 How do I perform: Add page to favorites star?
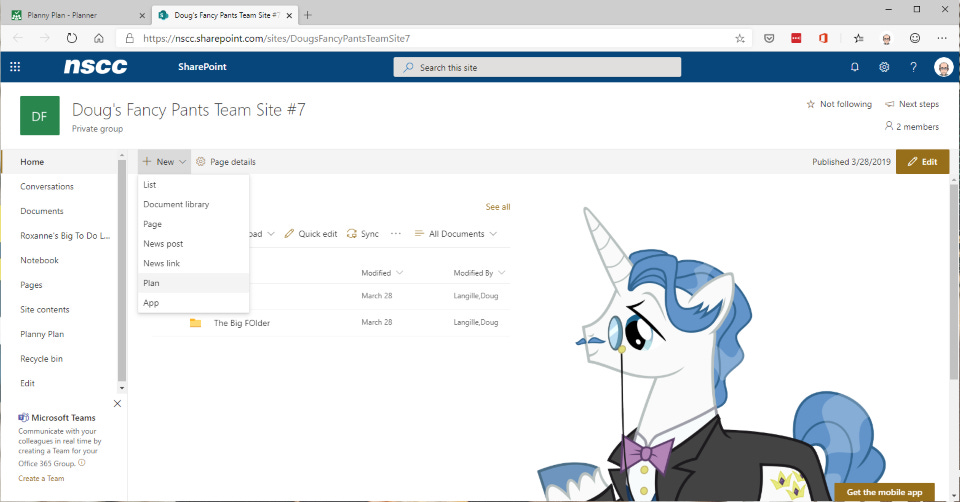[740, 38]
